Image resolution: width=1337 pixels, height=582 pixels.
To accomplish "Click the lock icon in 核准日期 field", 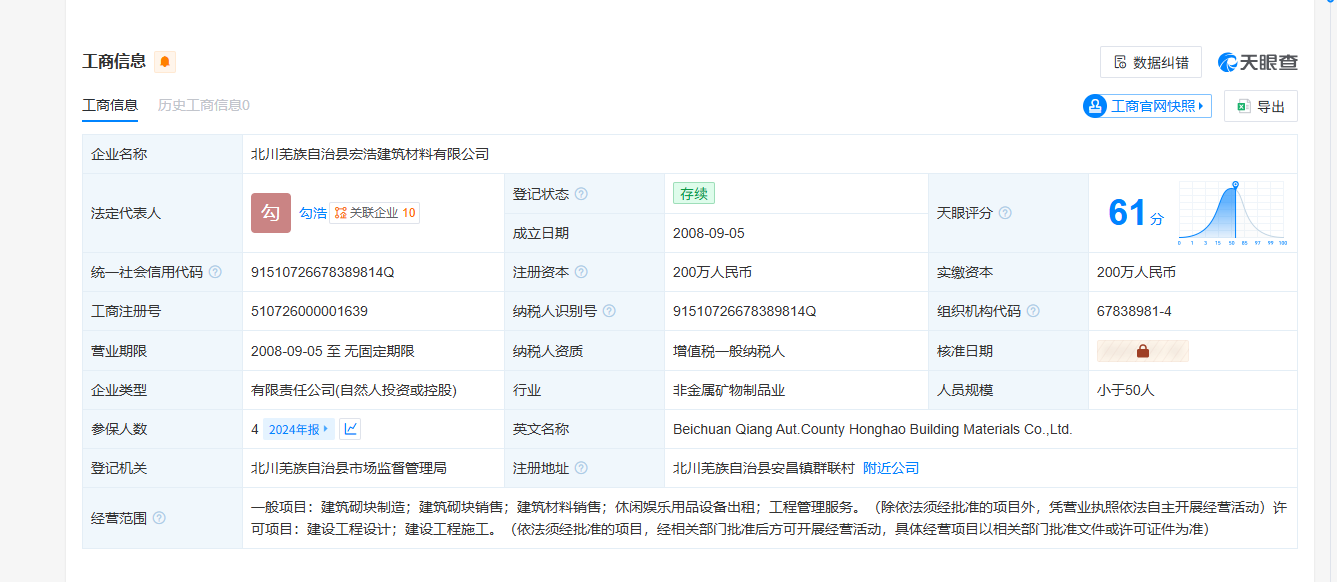I will (1143, 351).
